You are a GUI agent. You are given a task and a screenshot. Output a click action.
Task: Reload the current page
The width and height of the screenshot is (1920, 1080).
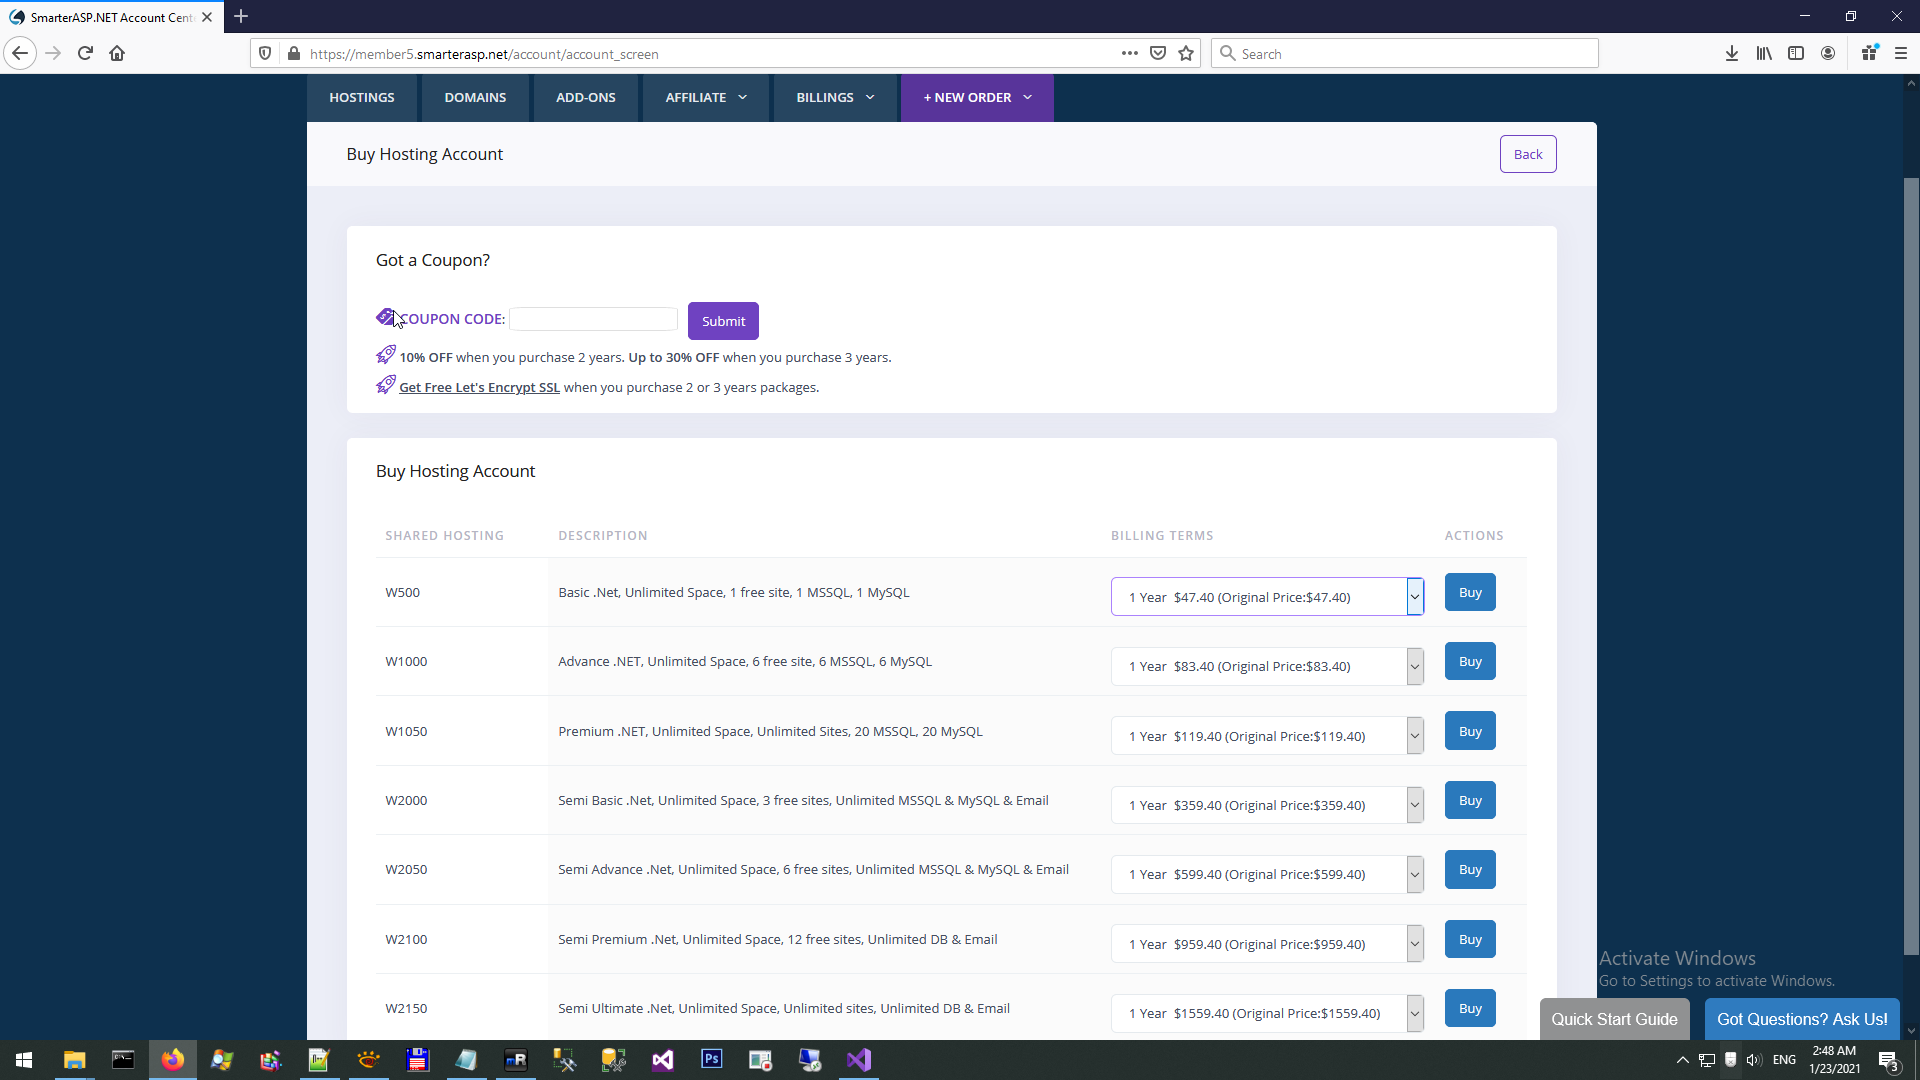pyautogui.click(x=85, y=54)
